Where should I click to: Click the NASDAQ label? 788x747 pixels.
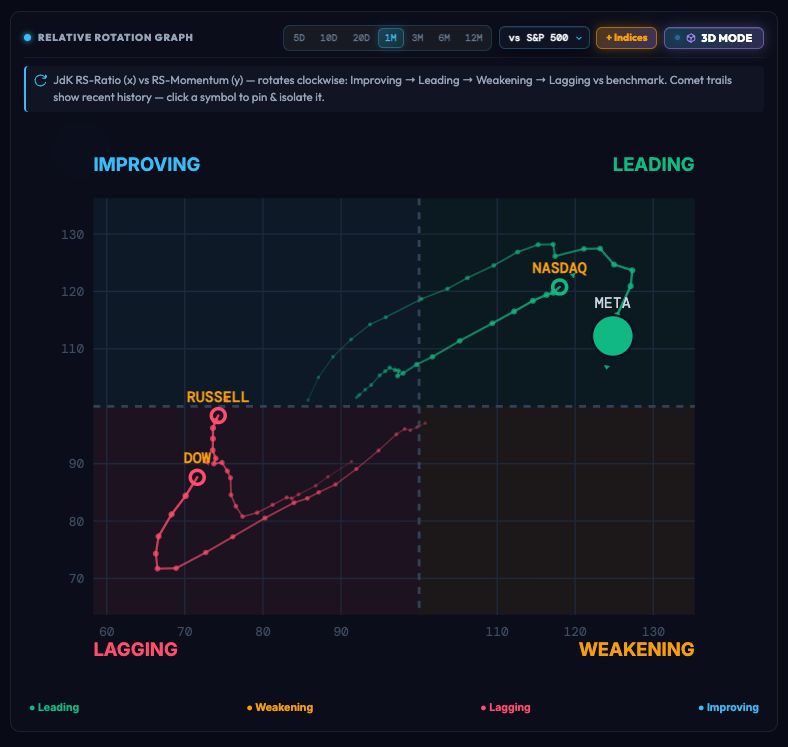(559, 268)
